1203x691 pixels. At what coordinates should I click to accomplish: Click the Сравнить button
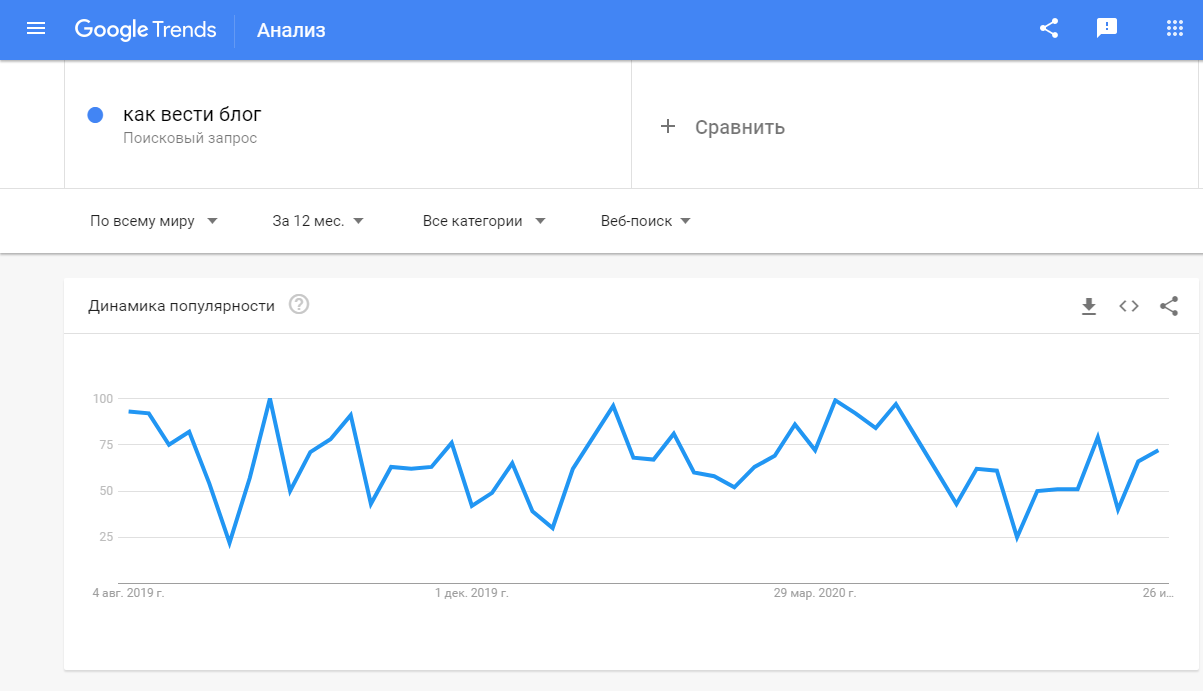point(723,127)
